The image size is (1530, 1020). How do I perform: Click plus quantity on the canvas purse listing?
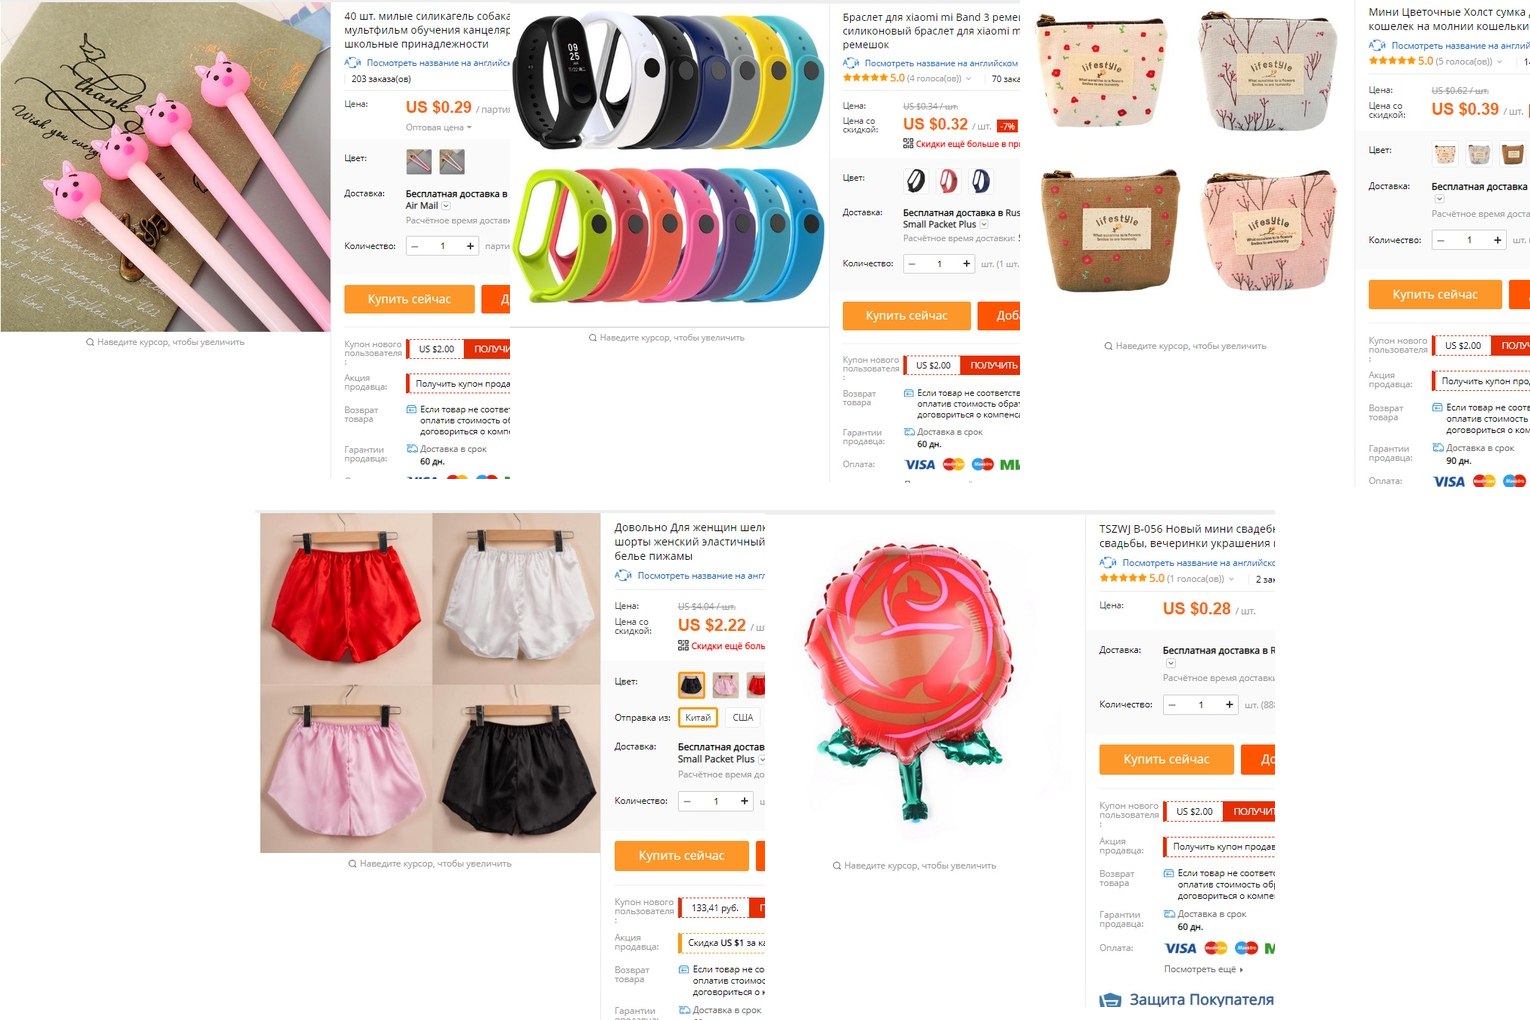(1497, 240)
